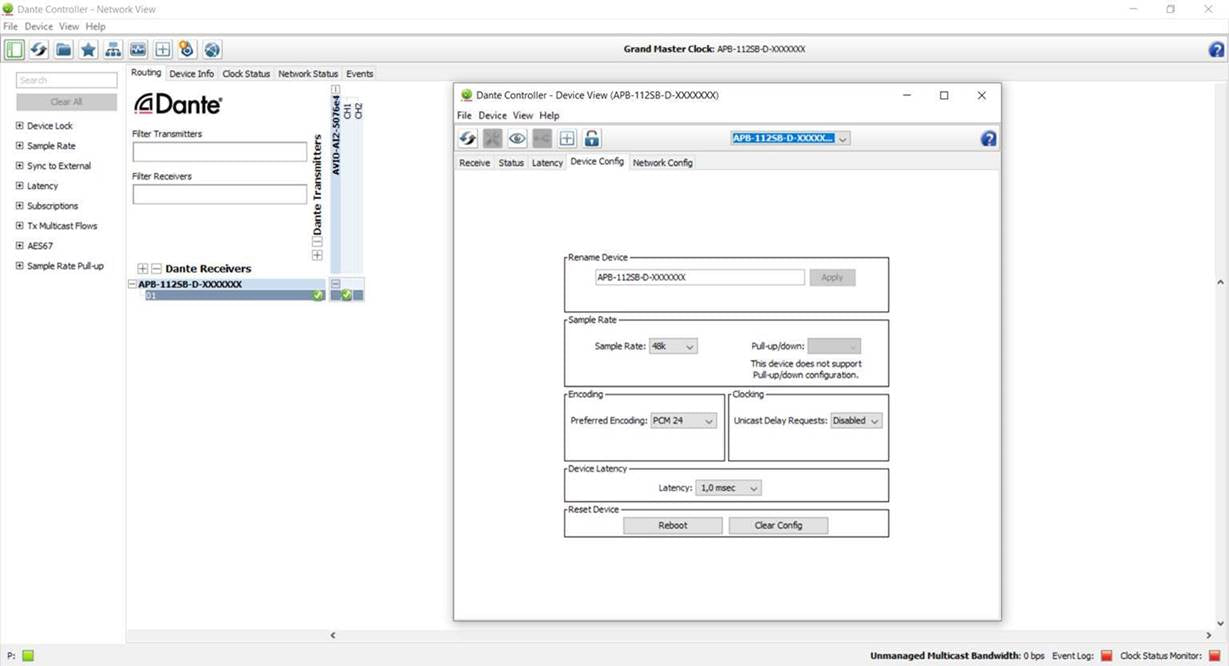This screenshot has height=666, width=1229.
Task: Toggle subscription checkmark for receiver channel 01
Action: tap(346, 295)
